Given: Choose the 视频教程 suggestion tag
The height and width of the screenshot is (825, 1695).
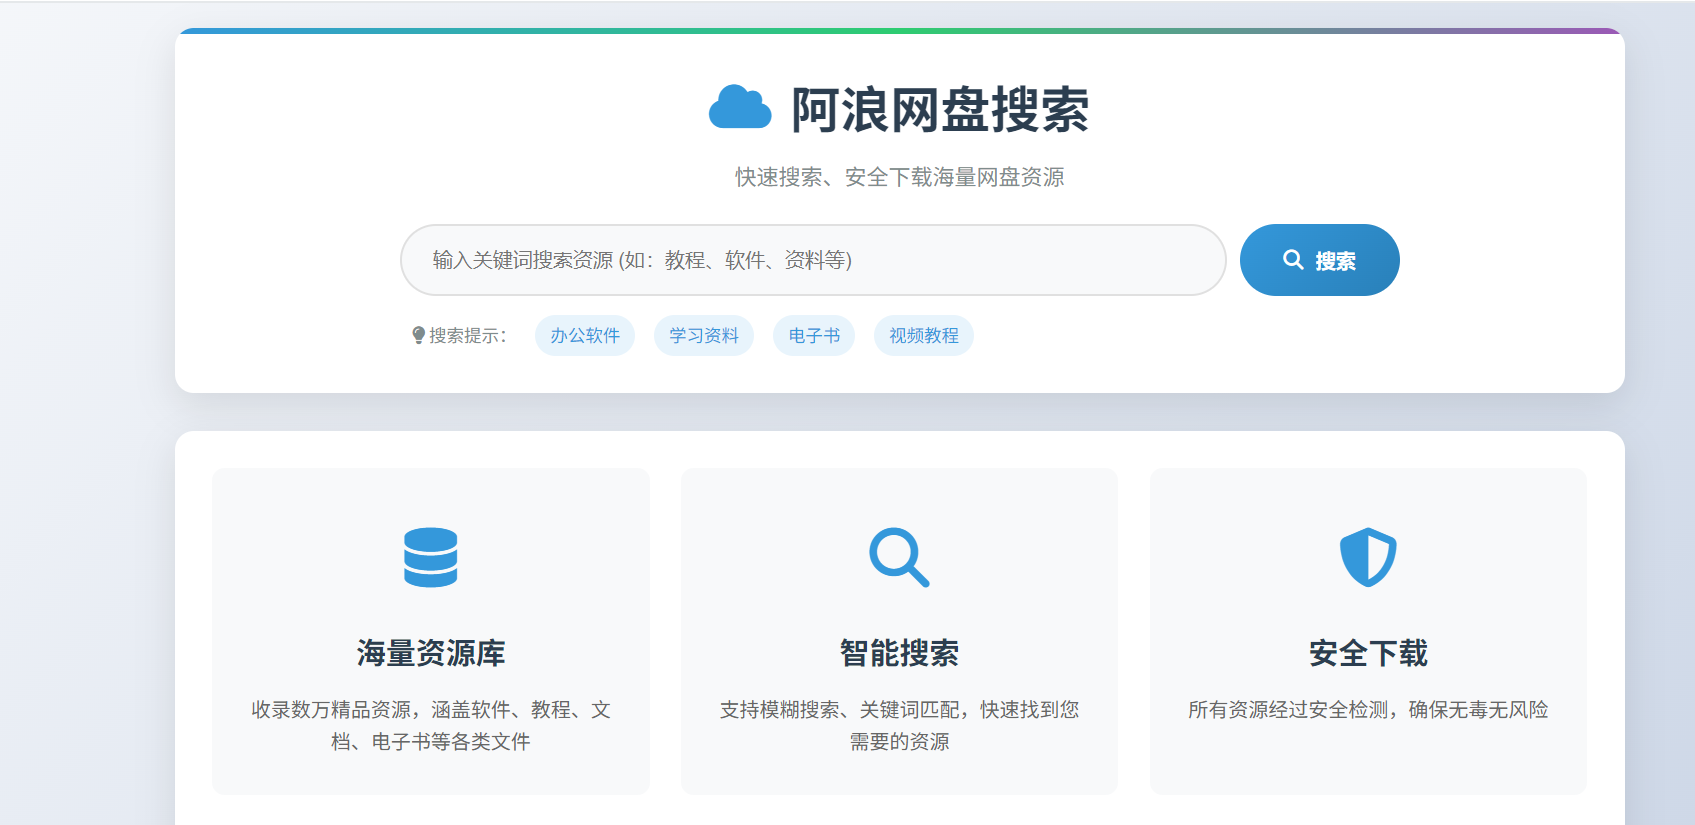Looking at the screenshot, I should click(x=924, y=336).
